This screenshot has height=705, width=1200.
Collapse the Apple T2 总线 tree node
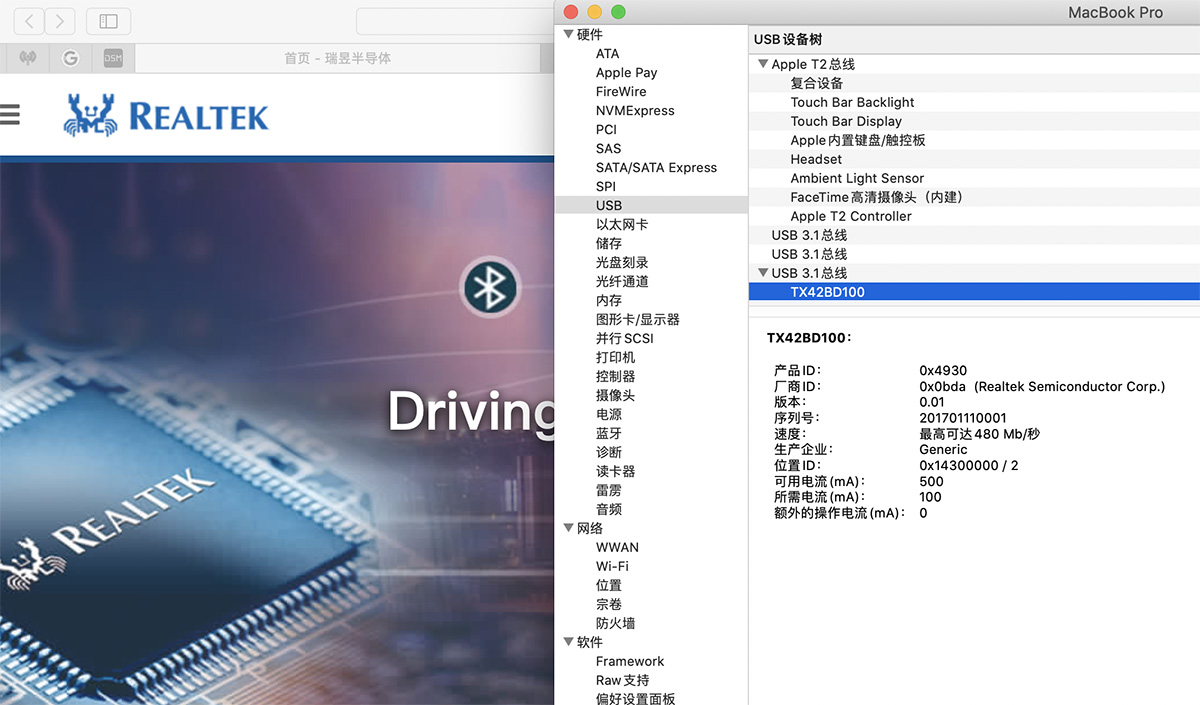click(763, 64)
